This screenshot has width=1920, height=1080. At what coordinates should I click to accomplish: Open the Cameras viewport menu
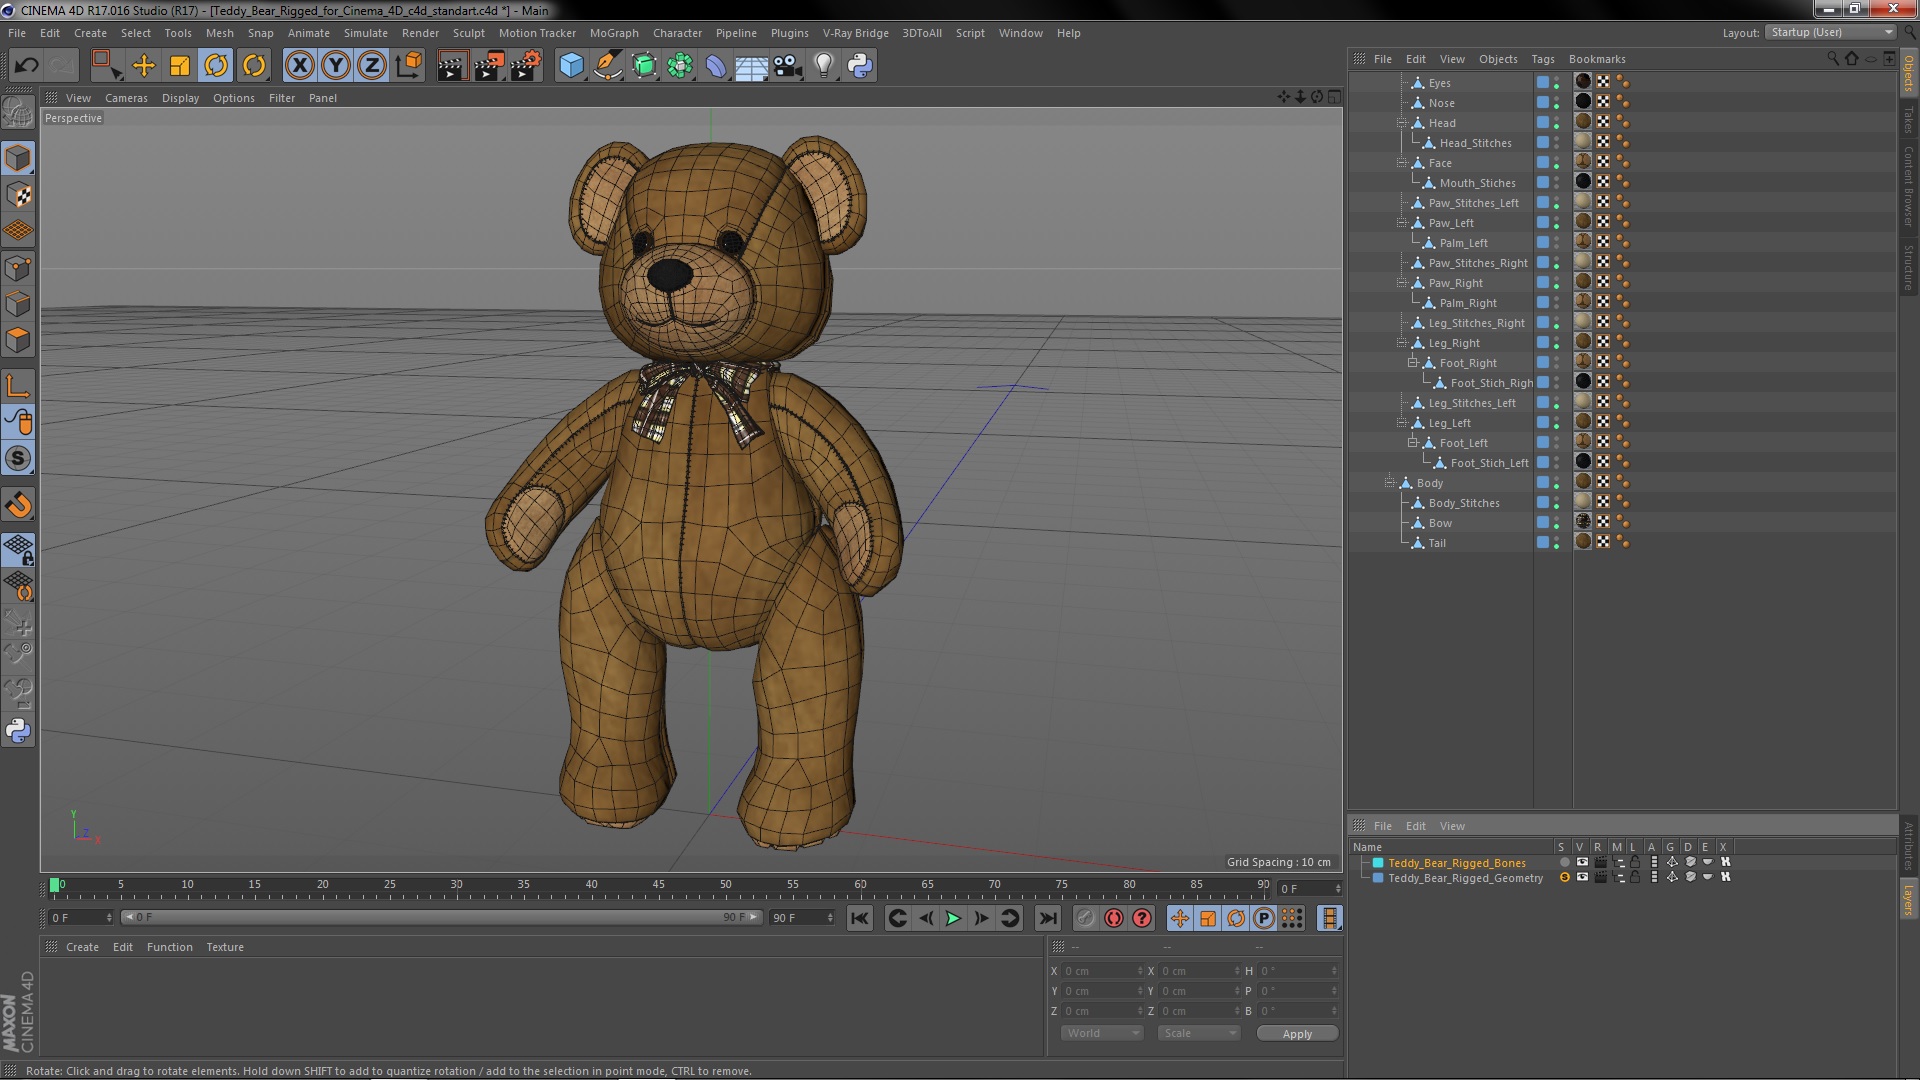[x=126, y=98]
